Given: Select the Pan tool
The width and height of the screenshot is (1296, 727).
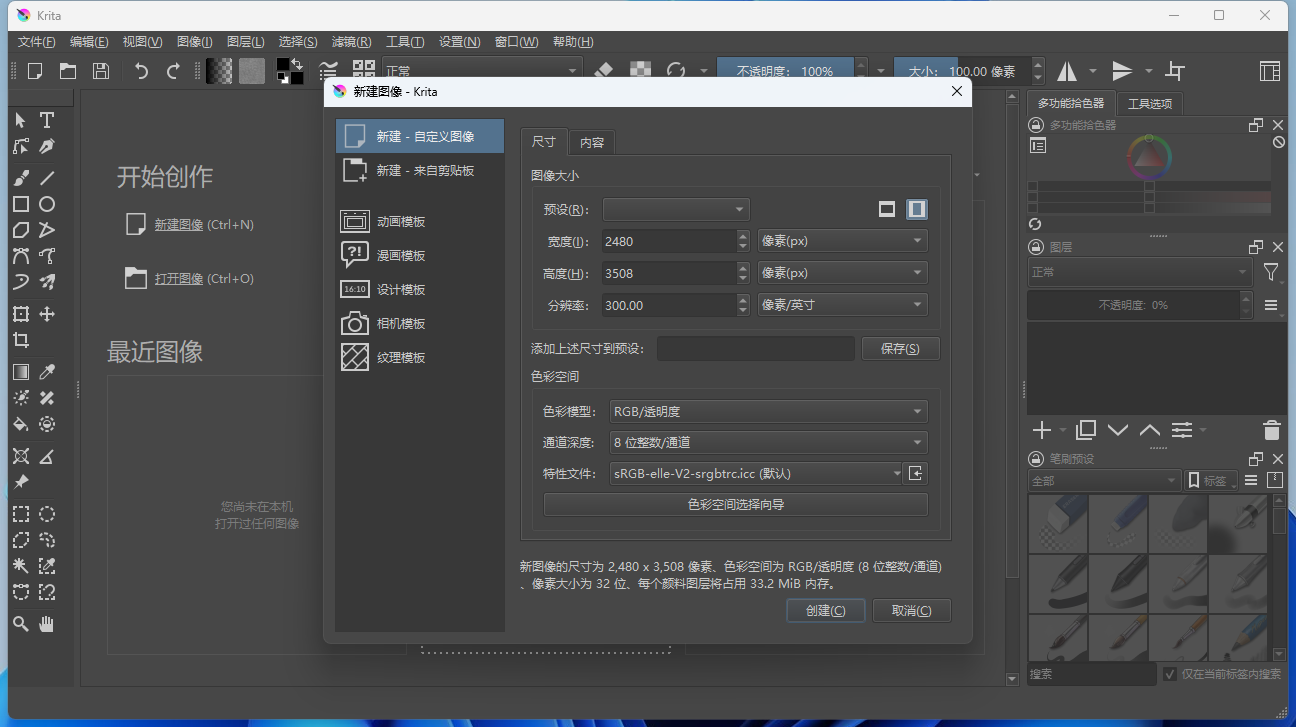Looking at the screenshot, I should pos(46,623).
